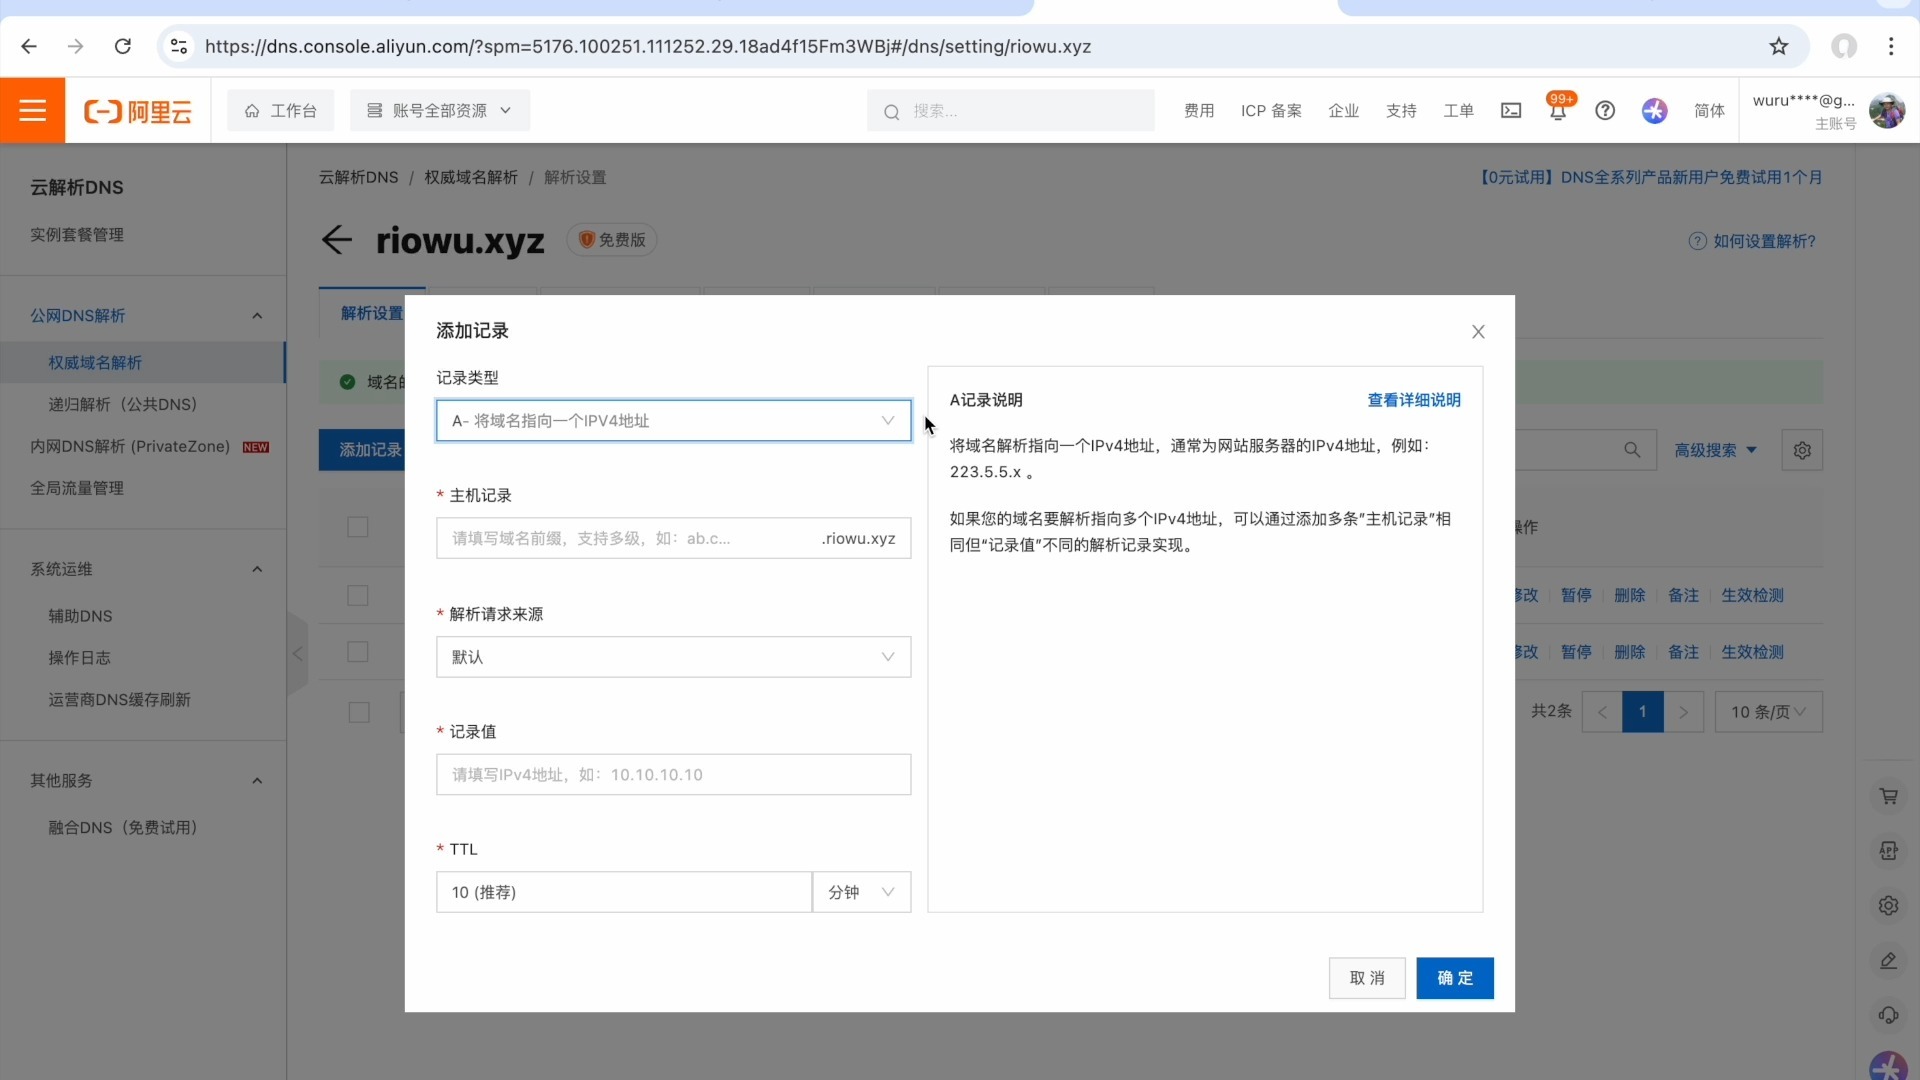Collapse the 公网DNS解析 section
The height and width of the screenshot is (1080, 1920).
coord(257,316)
